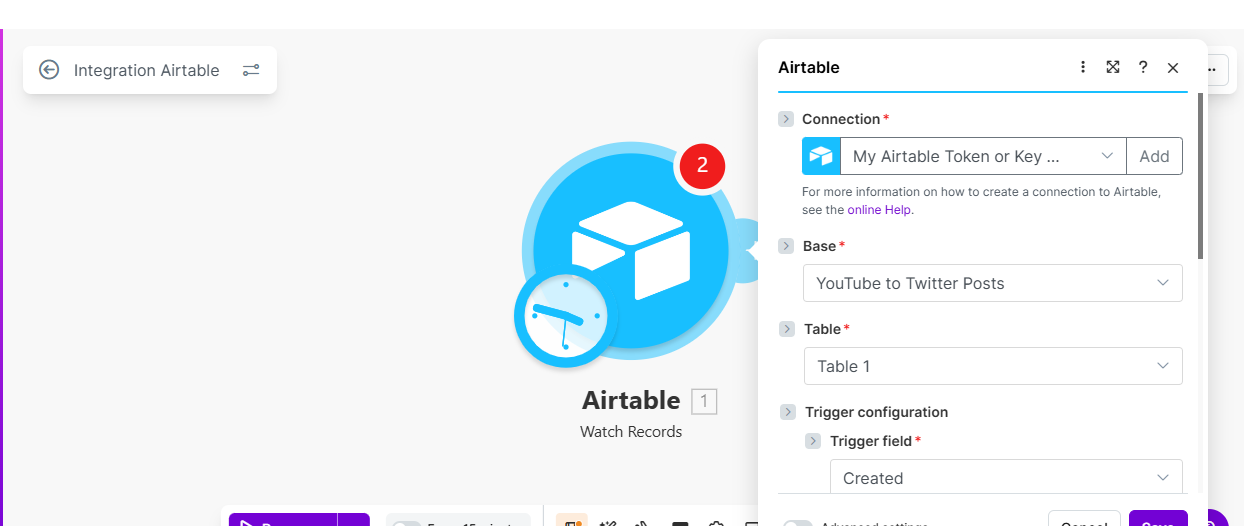Viewport: 1244px width, 526px height.
Task: Open the online Help link
Action: pyautogui.click(x=879, y=210)
